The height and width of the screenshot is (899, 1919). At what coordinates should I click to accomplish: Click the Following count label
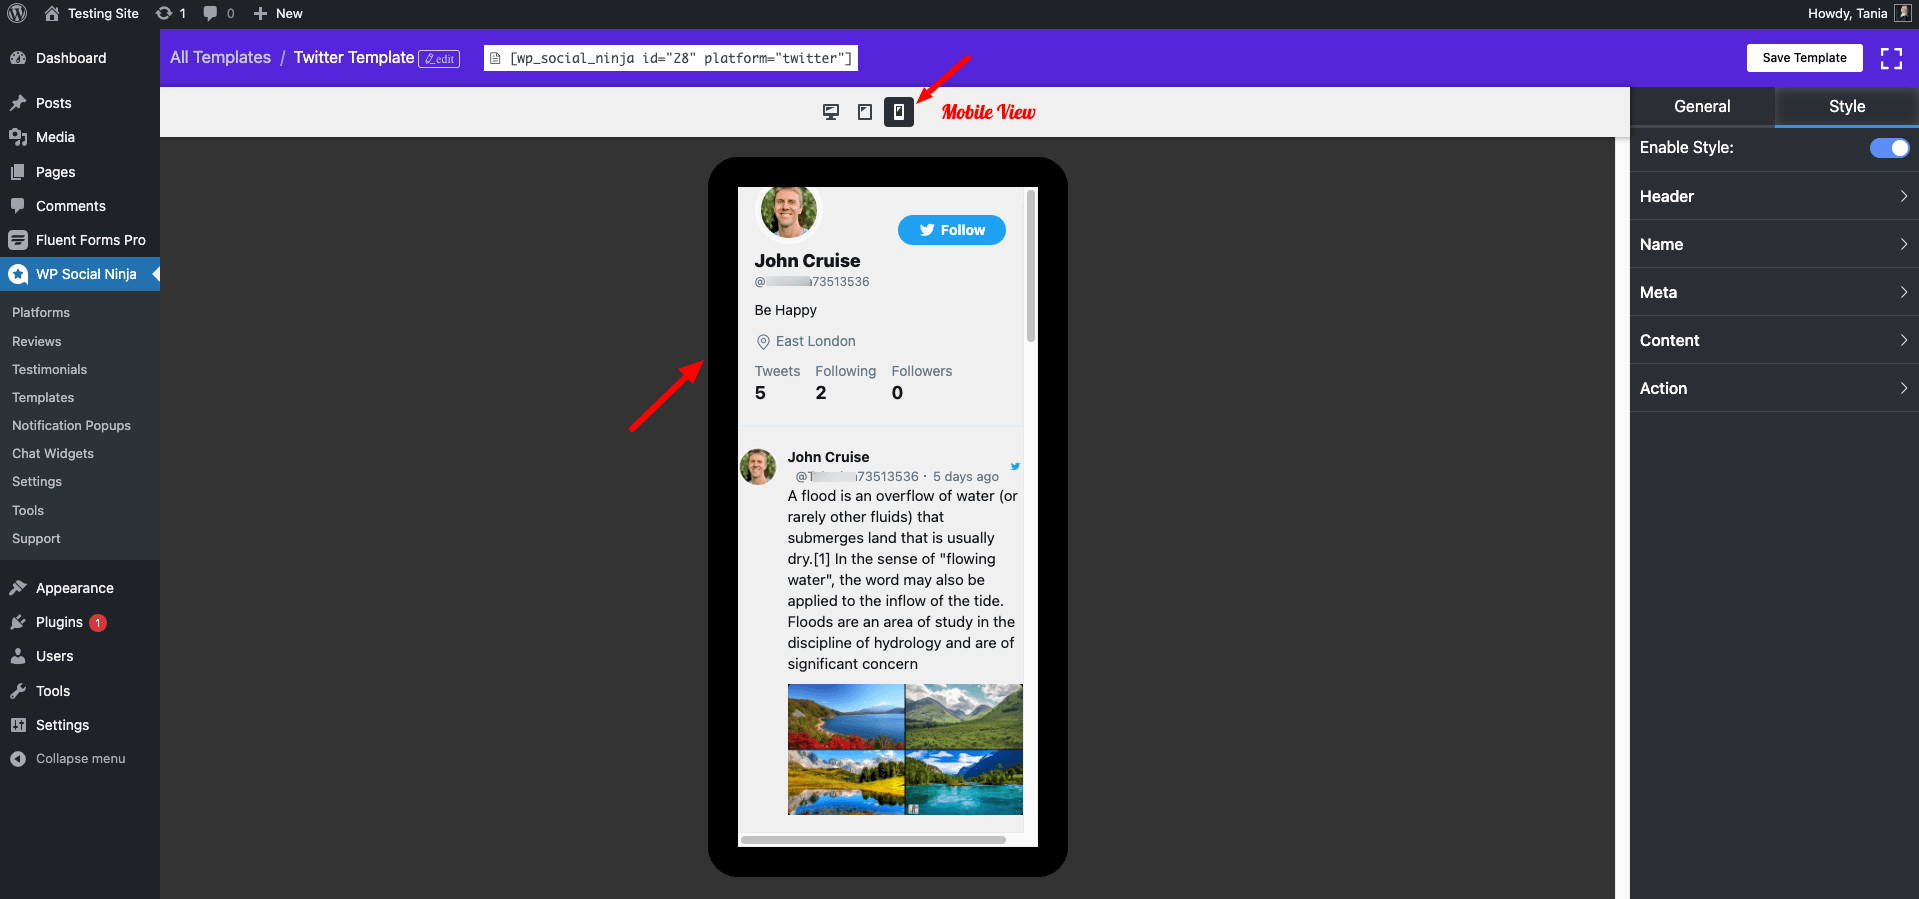pos(845,371)
